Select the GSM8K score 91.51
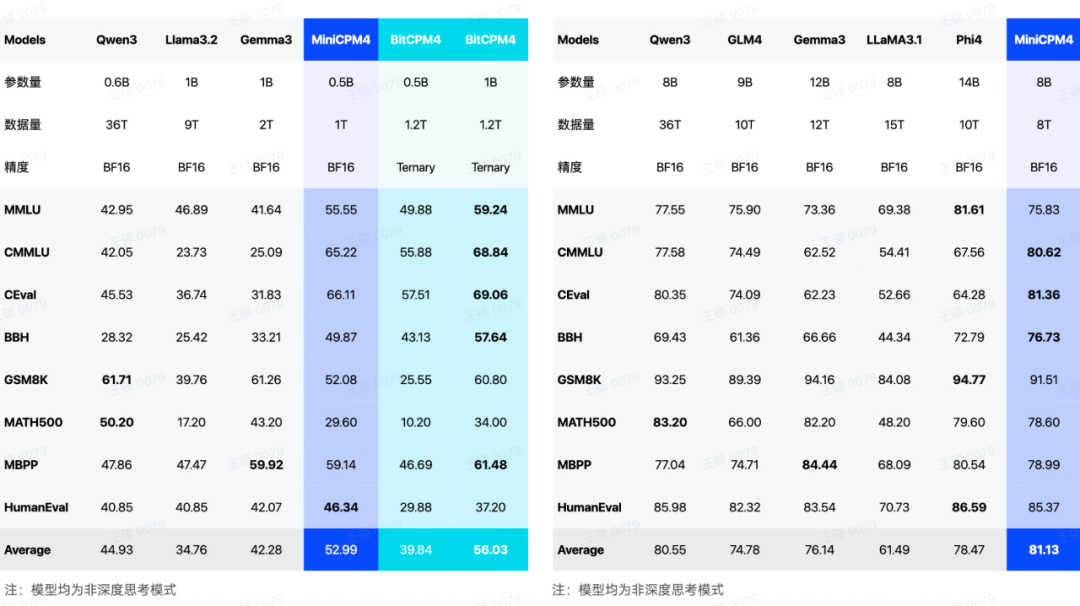The width and height of the screenshot is (1080, 606). click(1043, 379)
